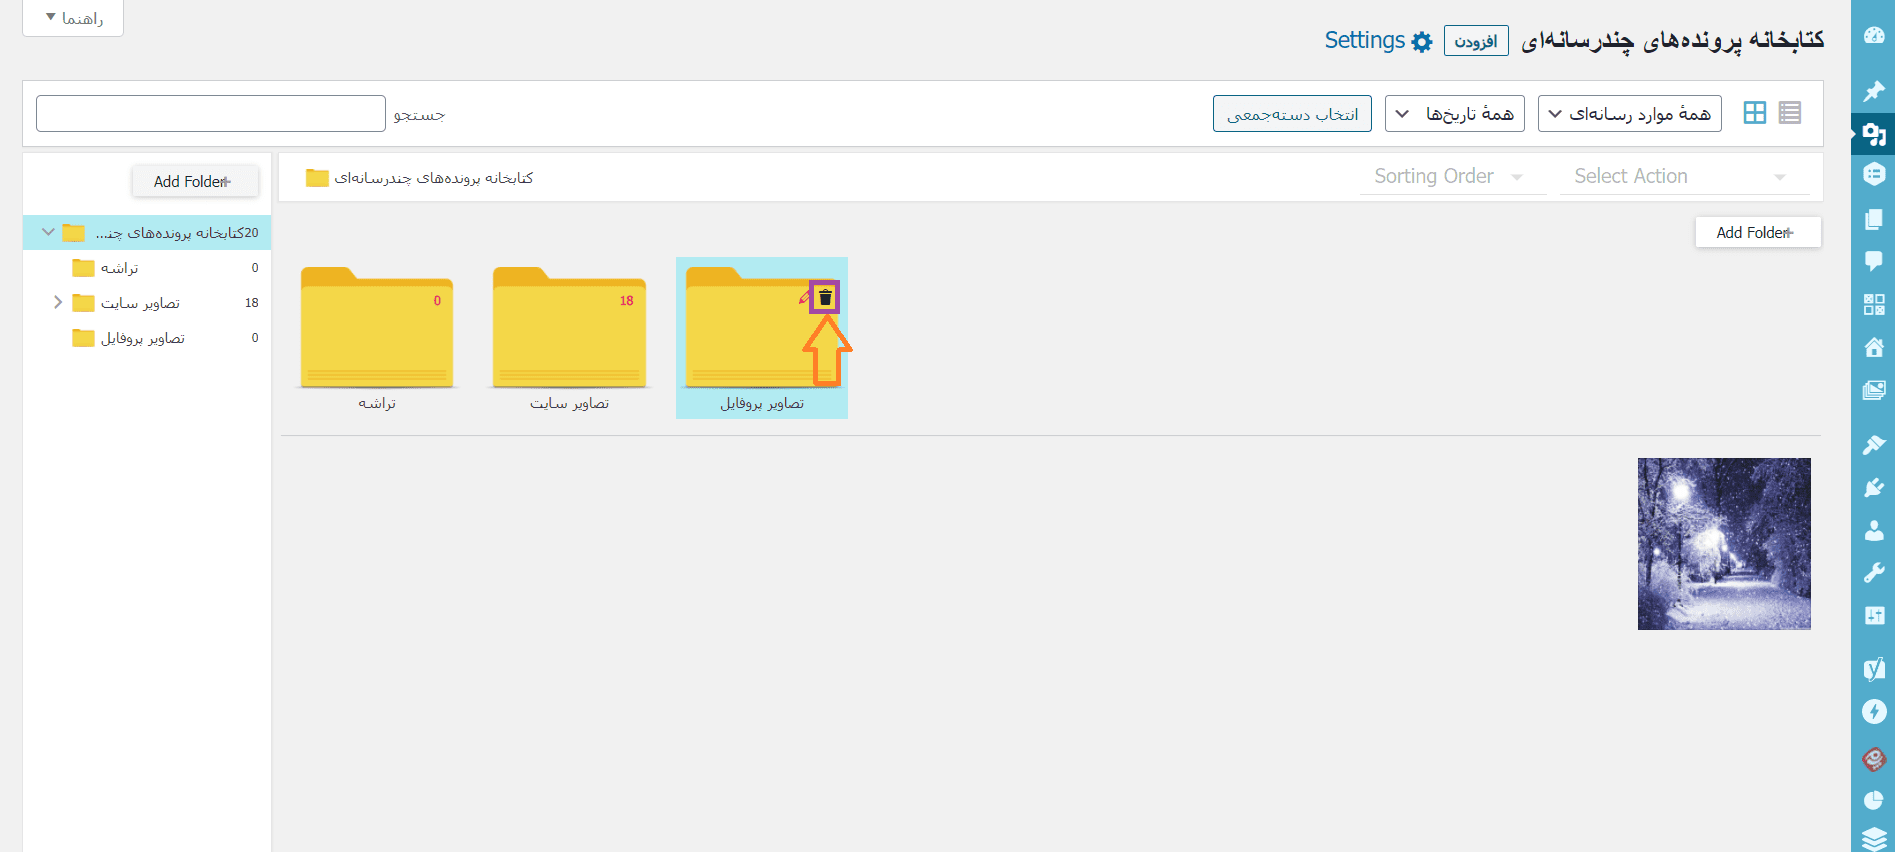The image size is (1896, 852).
Task: Click the افزودن add new button
Action: tap(1475, 41)
